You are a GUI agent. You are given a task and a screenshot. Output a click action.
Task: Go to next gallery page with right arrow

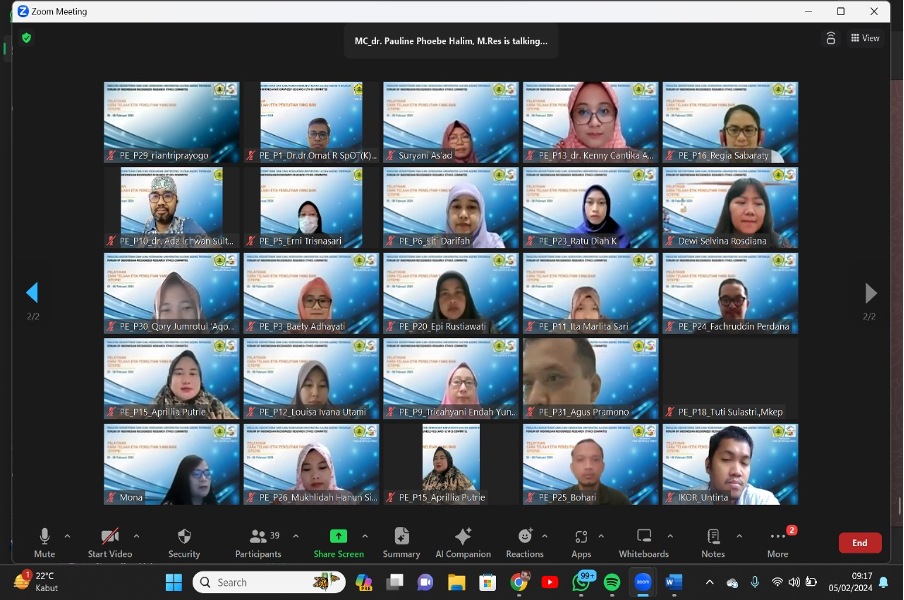coord(870,293)
